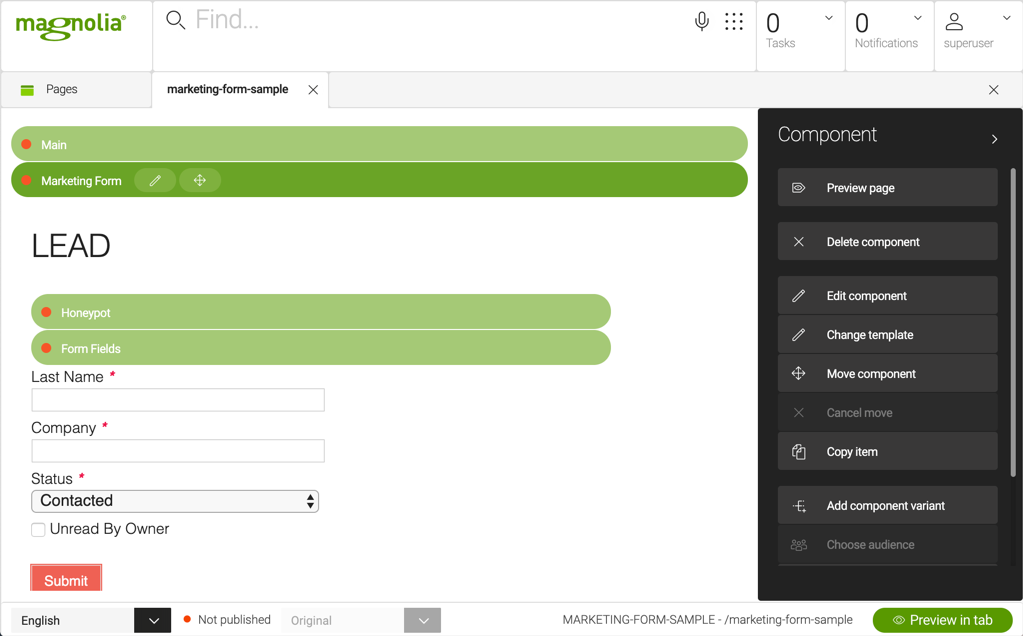Open the Status Contacted dropdown

click(x=175, y=501)
